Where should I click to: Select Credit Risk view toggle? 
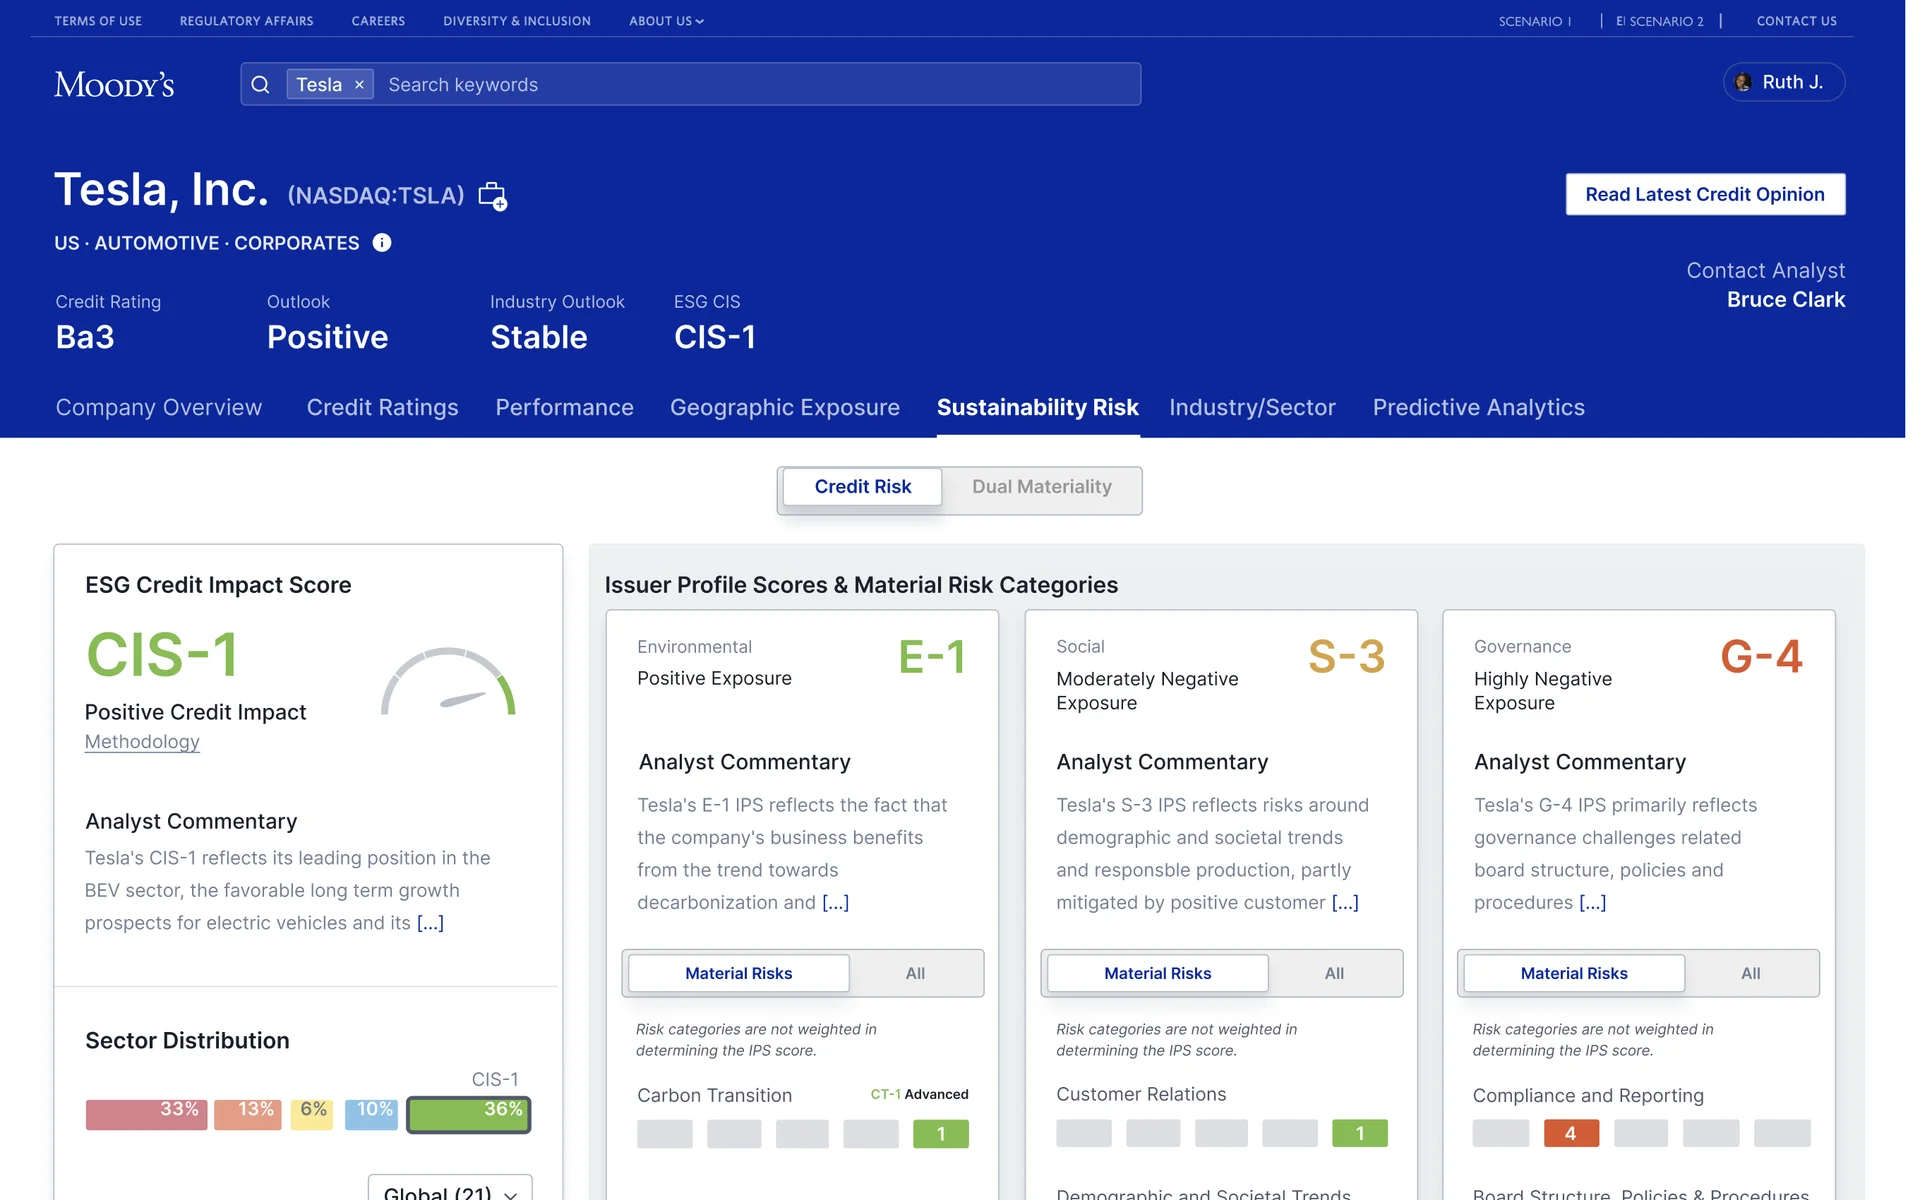coord(862,487)
